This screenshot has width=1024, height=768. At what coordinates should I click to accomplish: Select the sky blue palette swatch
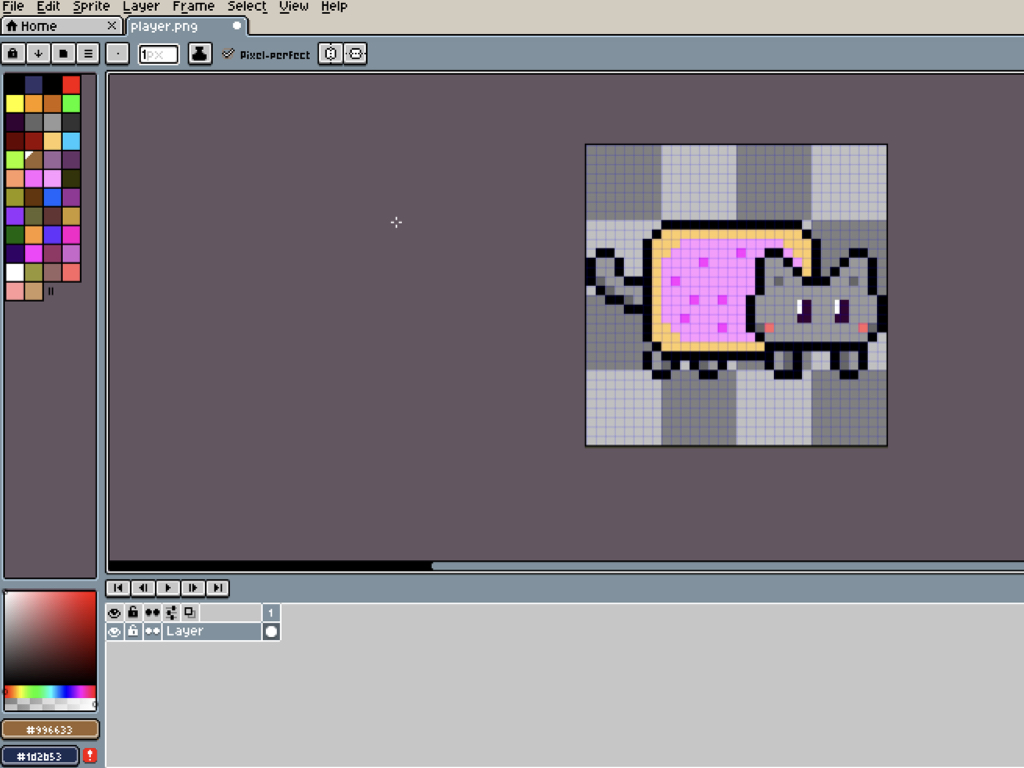point(71,141)
